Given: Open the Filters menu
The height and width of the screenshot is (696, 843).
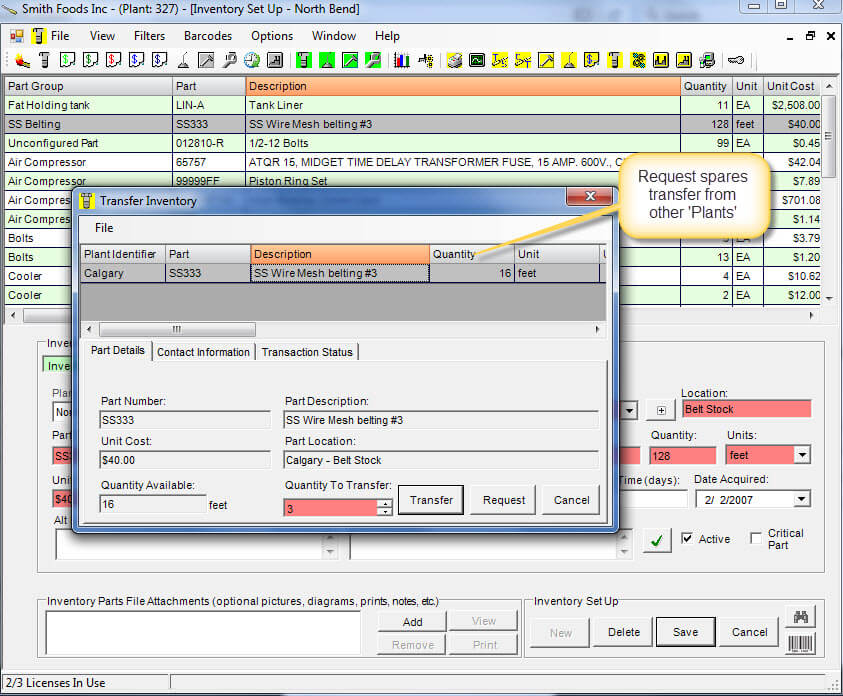Looking at the screenshot, I should click(x=149, y=36).
